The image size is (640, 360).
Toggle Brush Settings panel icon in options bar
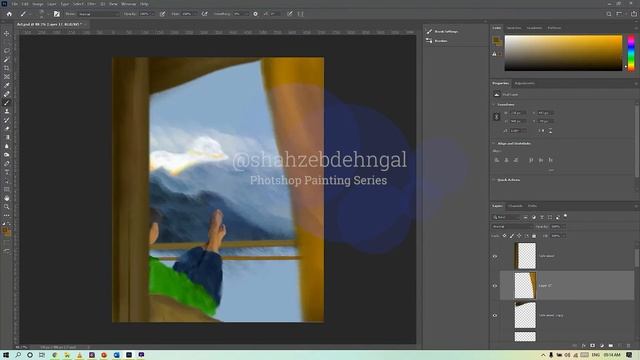(x=57, y=14)
